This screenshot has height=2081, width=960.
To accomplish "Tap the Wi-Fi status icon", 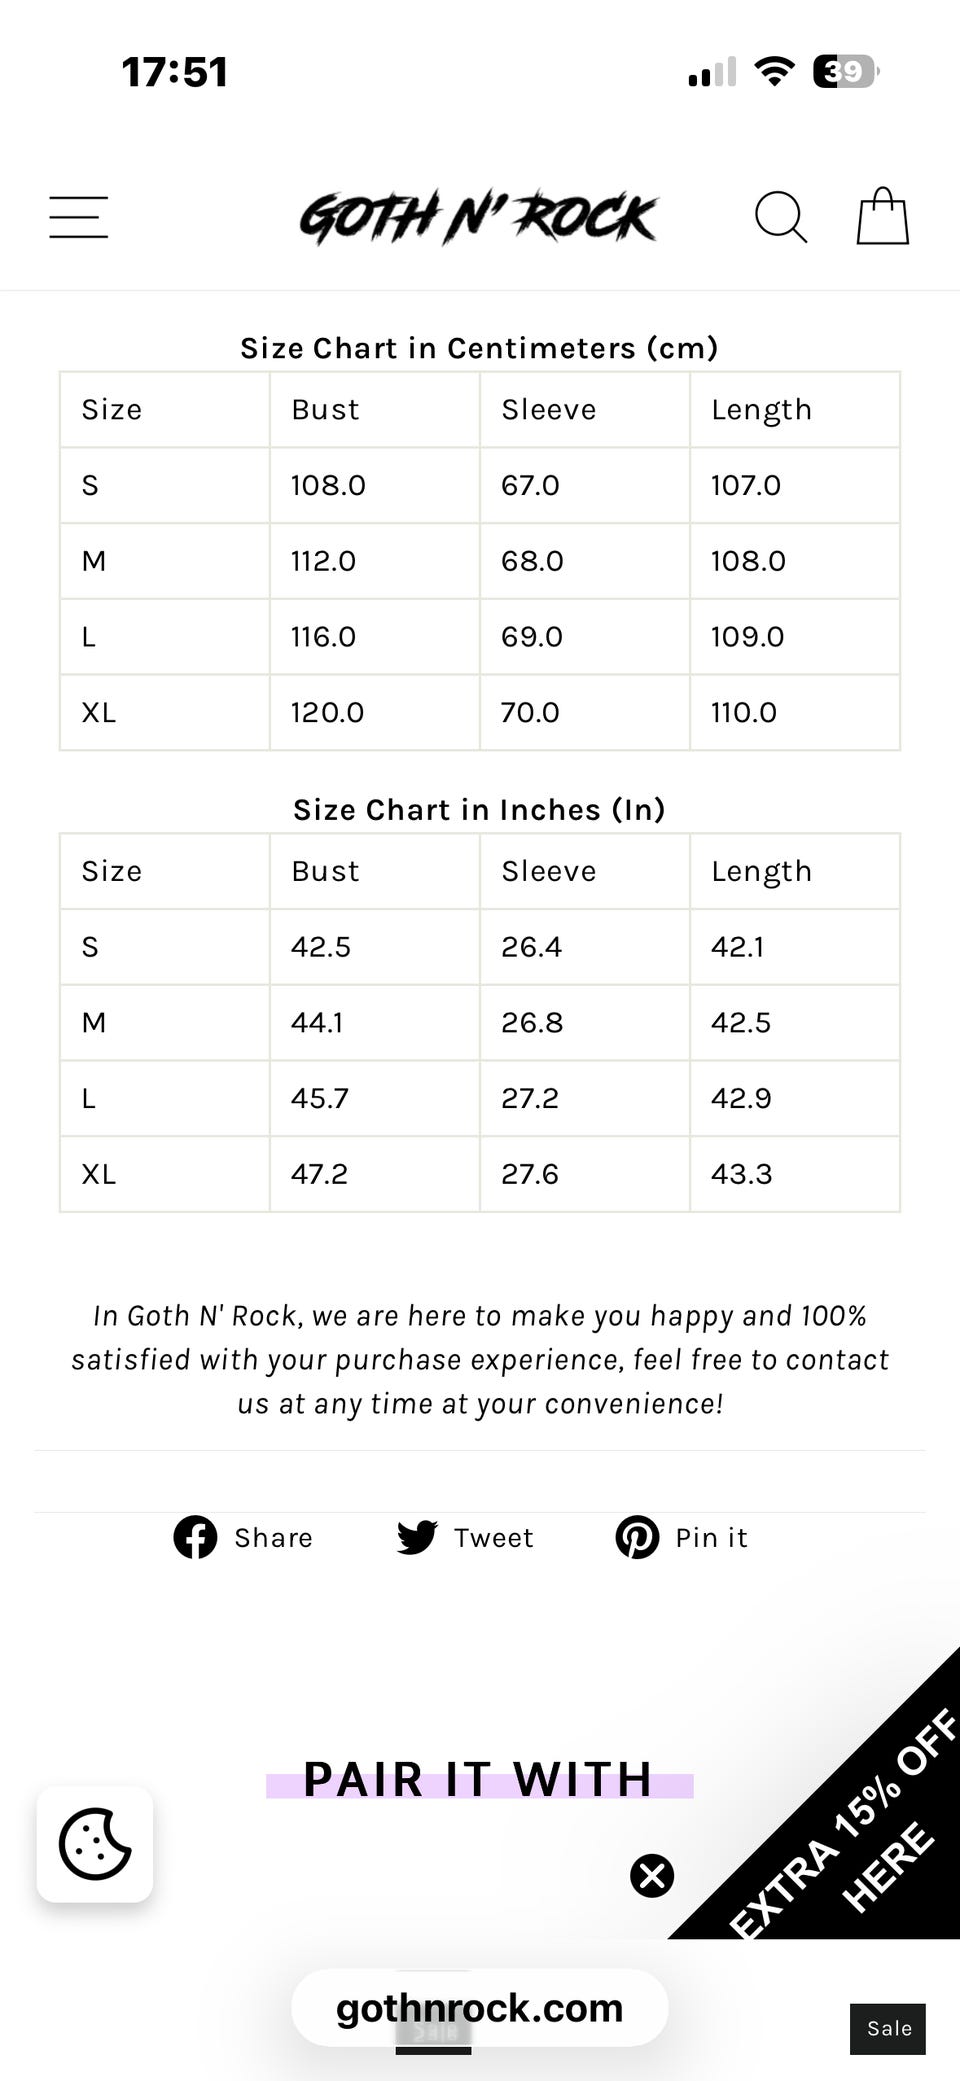I will pyautogui.click(x=774, y=71).
